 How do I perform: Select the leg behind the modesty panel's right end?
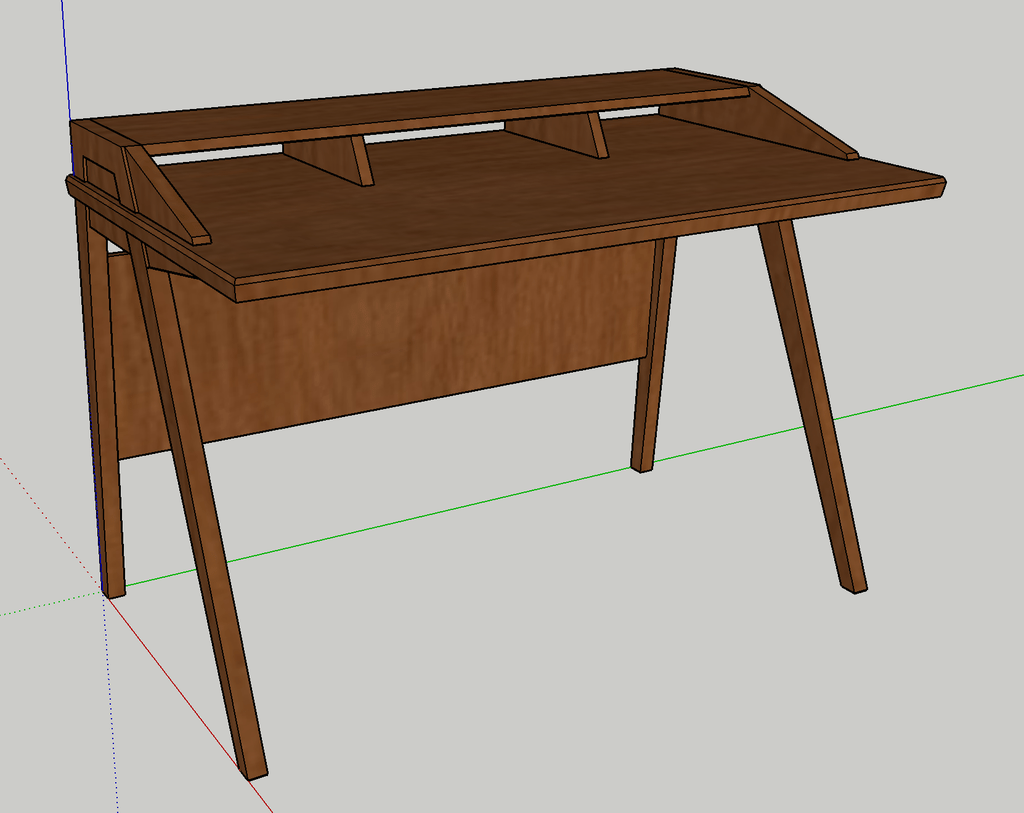pyautogui.click(x=653, y=356)
